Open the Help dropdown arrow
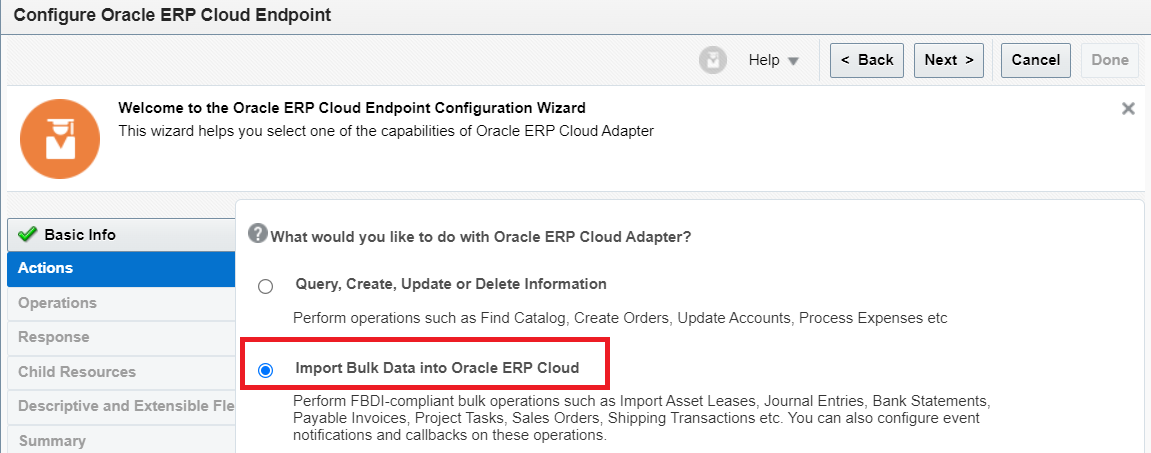Screen dimensions: 1151x453 794,61
